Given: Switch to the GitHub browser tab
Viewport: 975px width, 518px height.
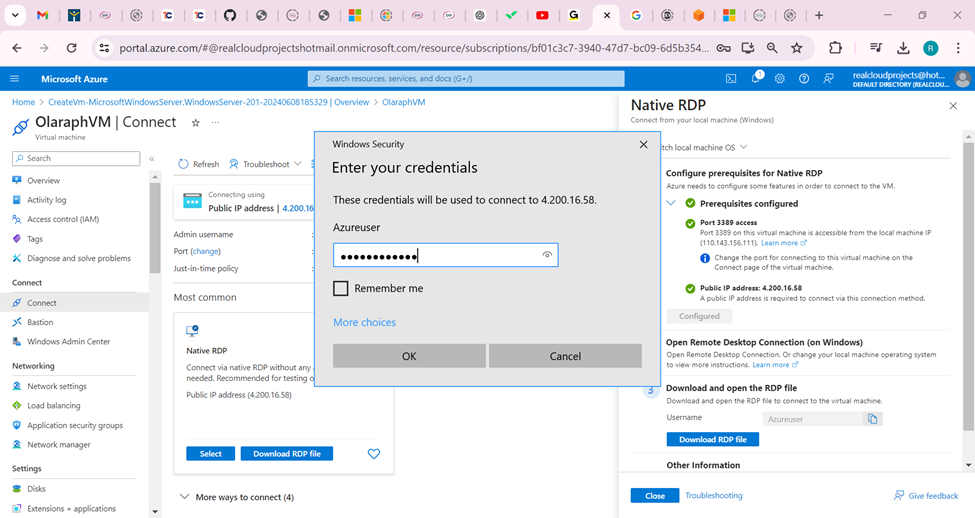Looking at the screenshot, I should point(230,16).
